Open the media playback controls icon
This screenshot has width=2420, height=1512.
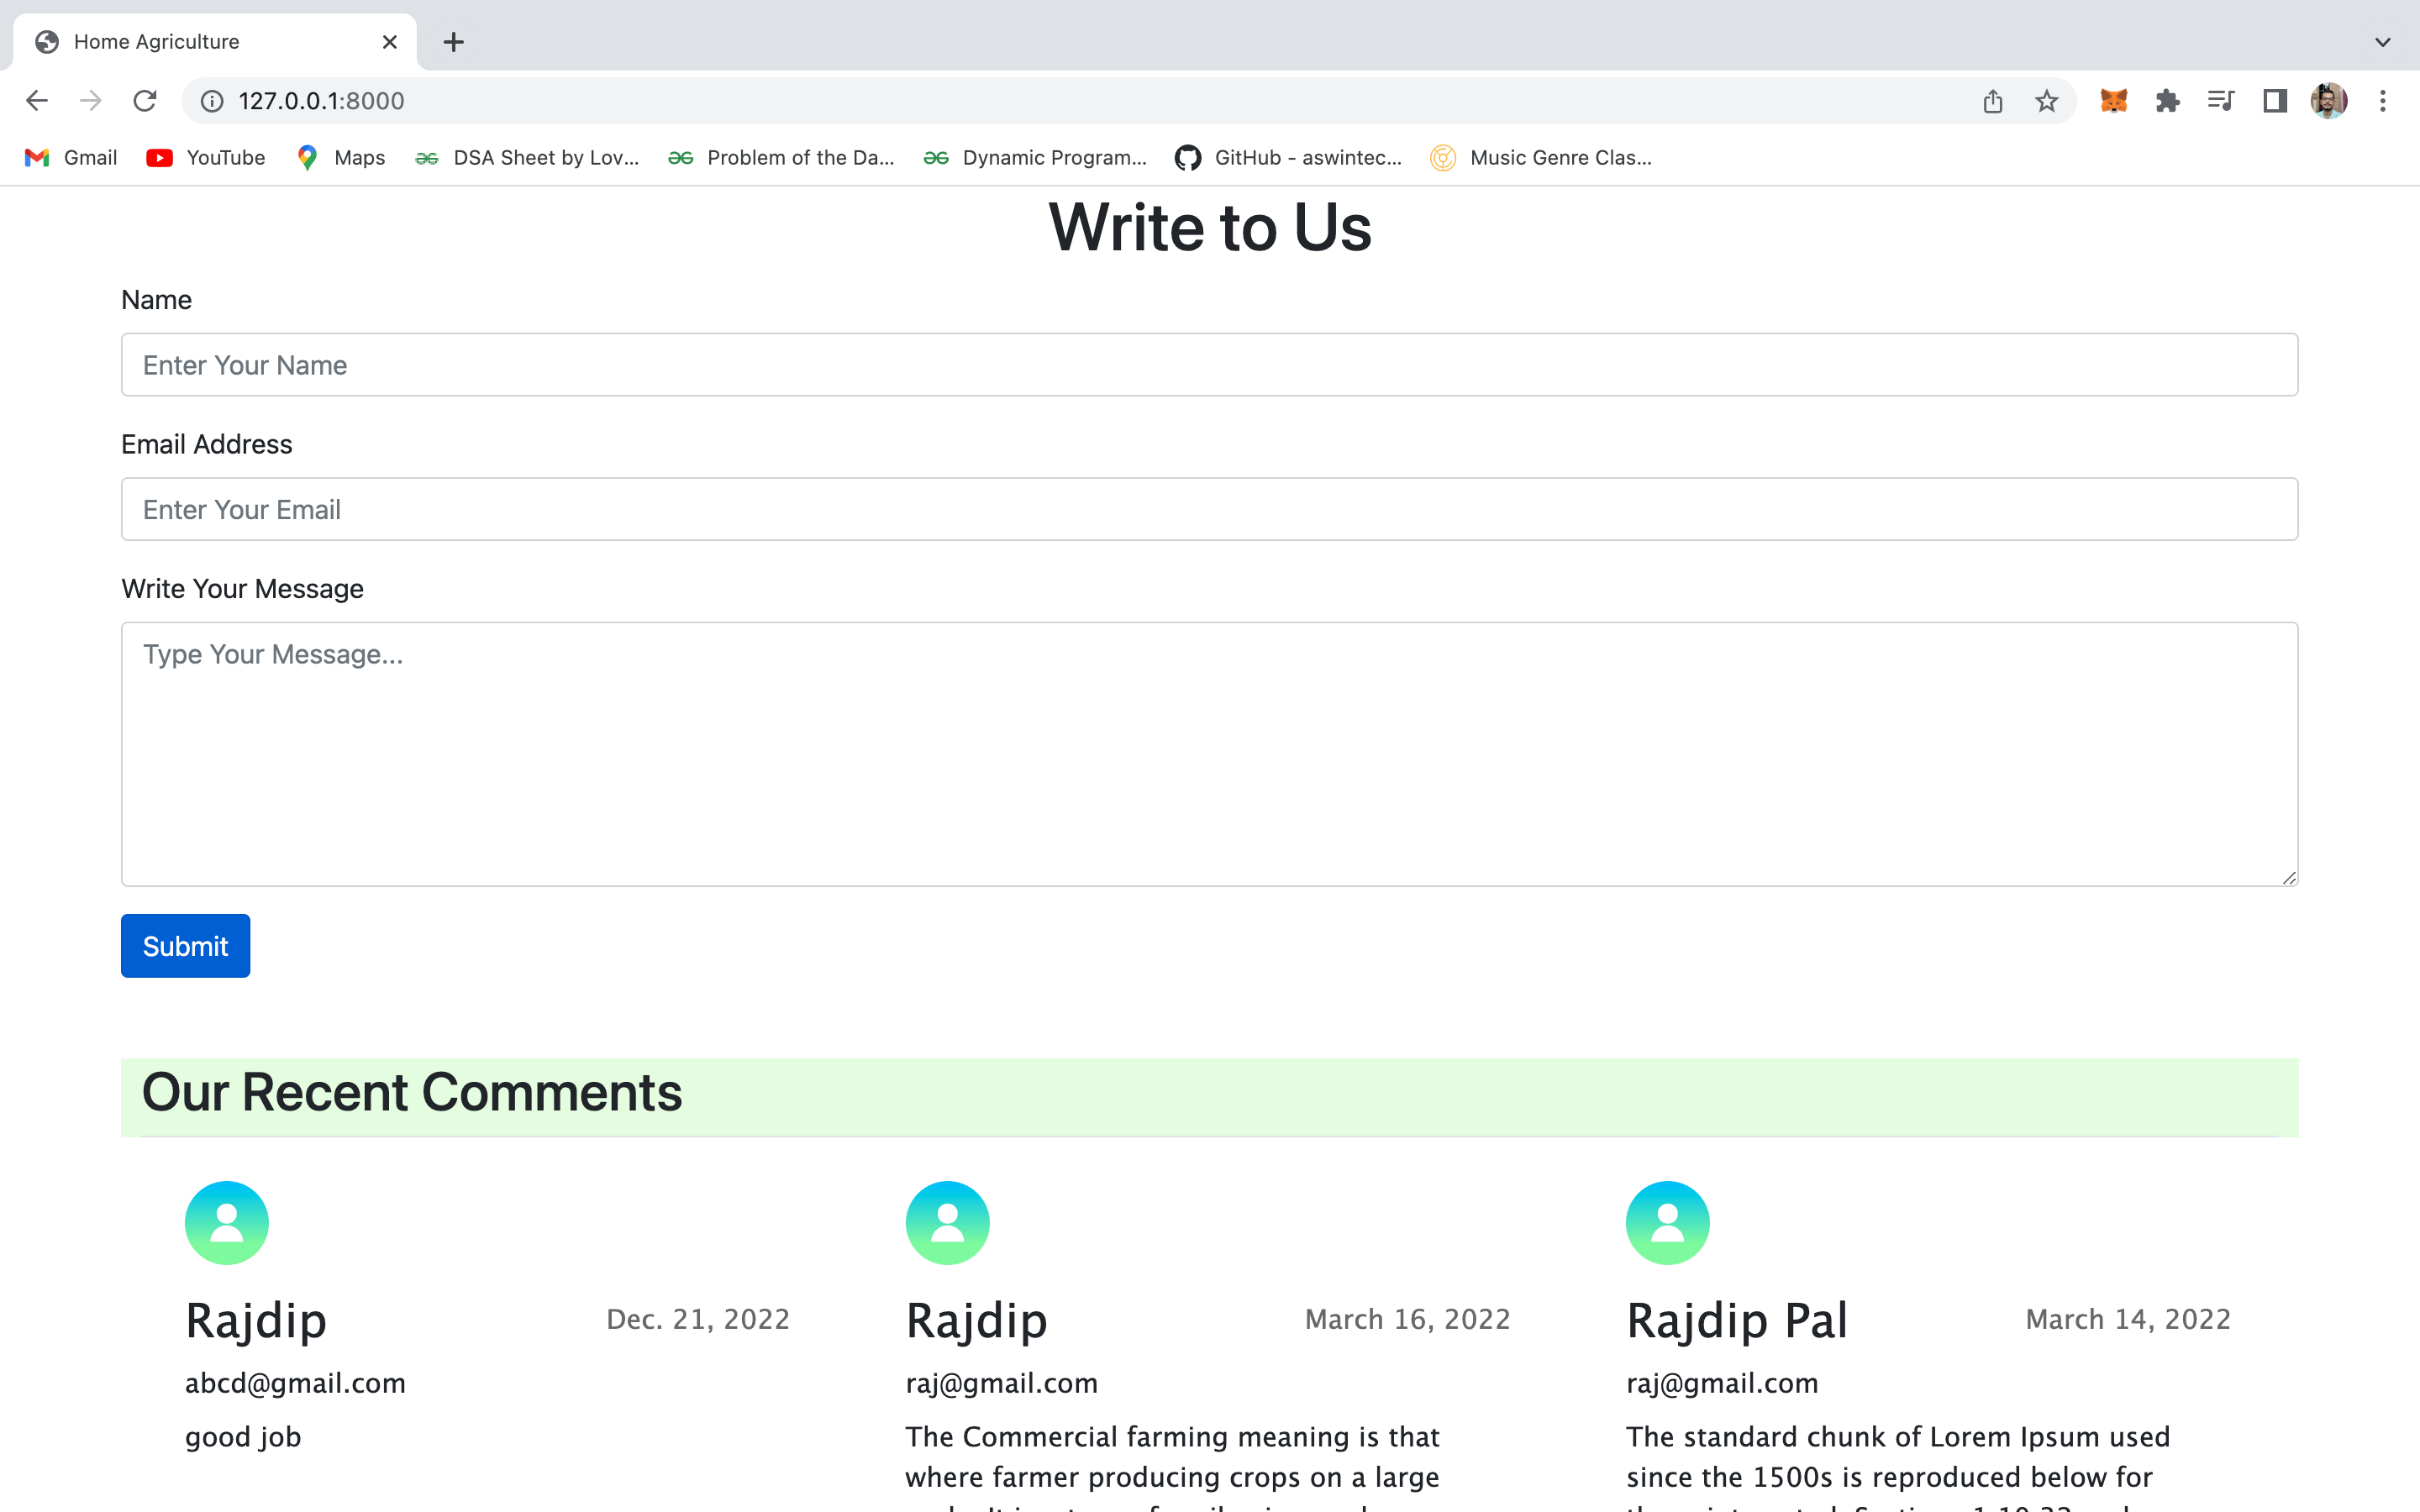[2220, 100]
